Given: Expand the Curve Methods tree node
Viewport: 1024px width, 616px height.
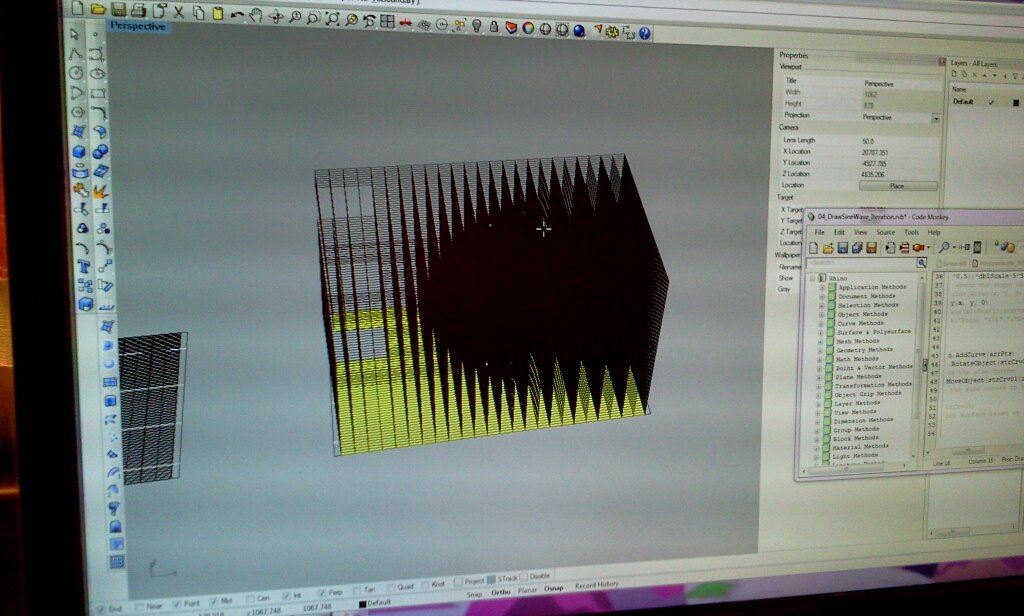Looking at the screenshot, I should click(821, 323).
